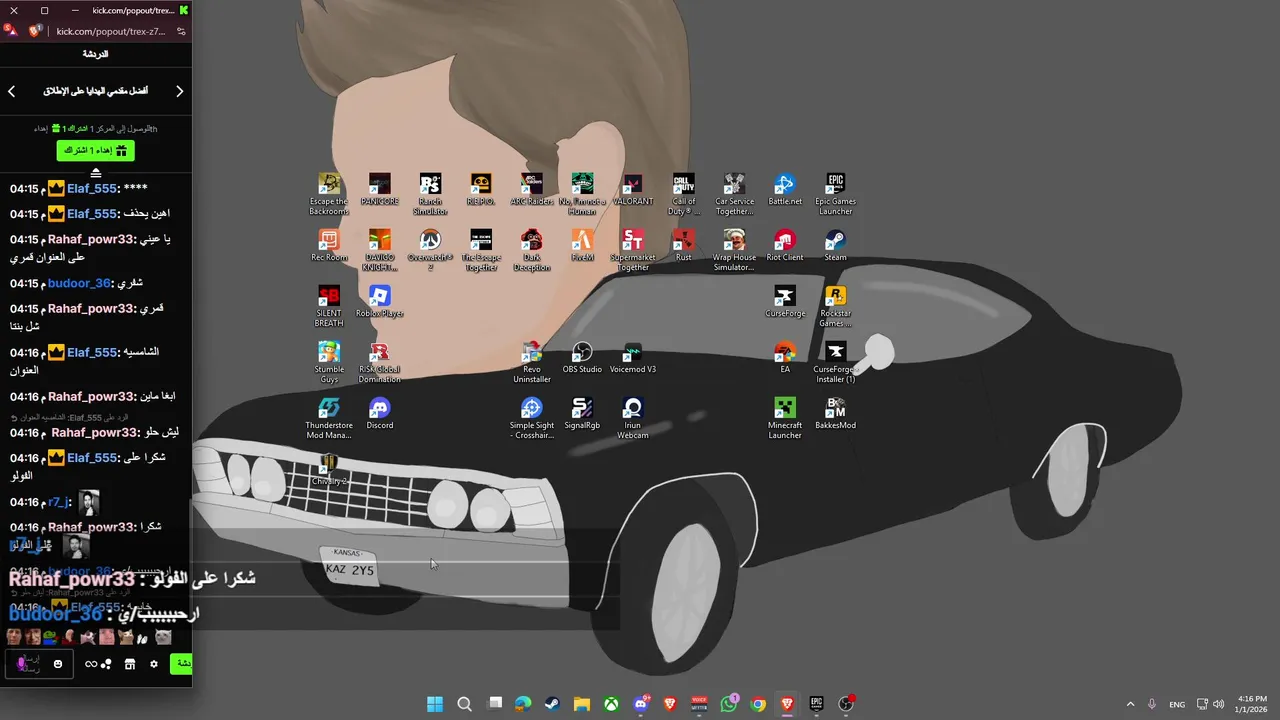Click the chat message input field

tap(38, 664)
